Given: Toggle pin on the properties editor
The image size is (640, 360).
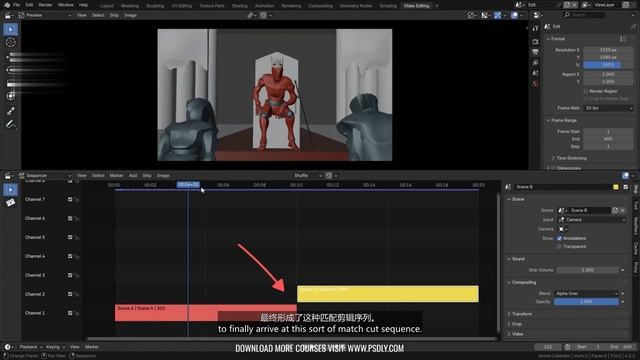Looking at the screenshot, I should click(633, 27).
